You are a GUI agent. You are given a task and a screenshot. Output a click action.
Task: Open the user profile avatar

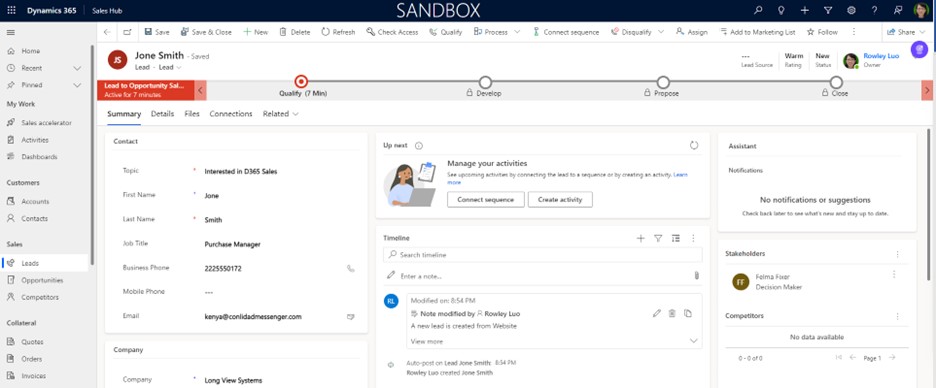[921, 10]
